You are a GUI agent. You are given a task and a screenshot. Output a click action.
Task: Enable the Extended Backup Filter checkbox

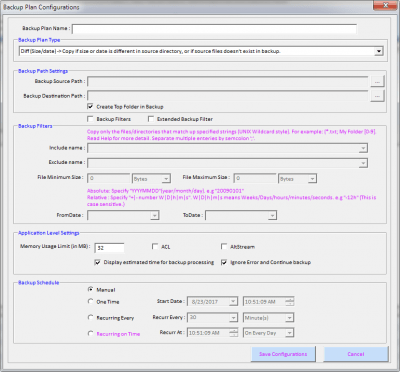[x=151, y=119]
